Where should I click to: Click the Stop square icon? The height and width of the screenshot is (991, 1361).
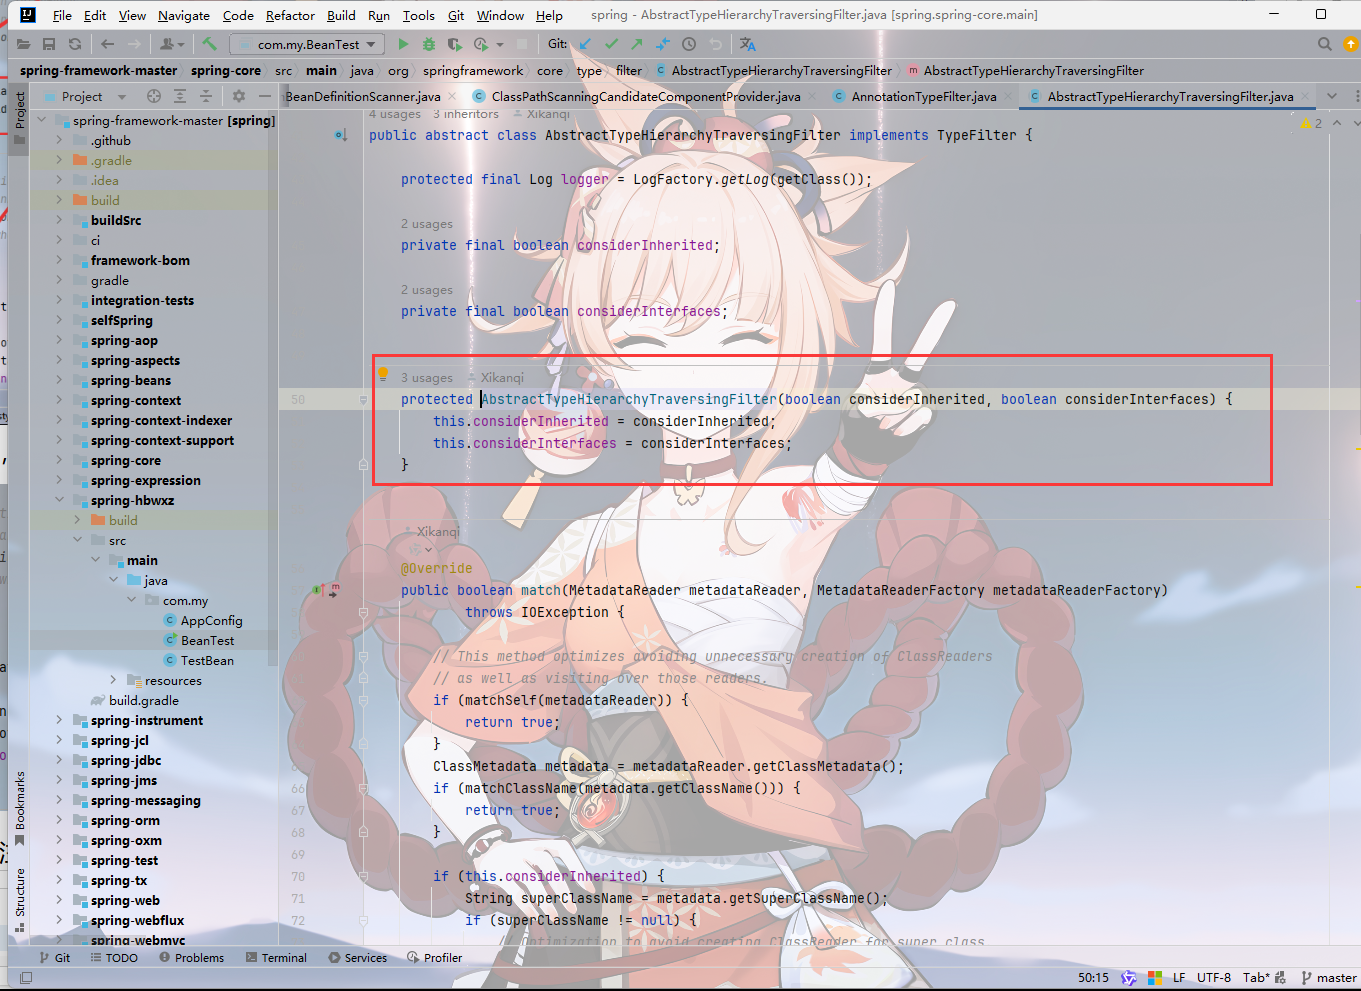pyautogui.click(x=523, y=44)
